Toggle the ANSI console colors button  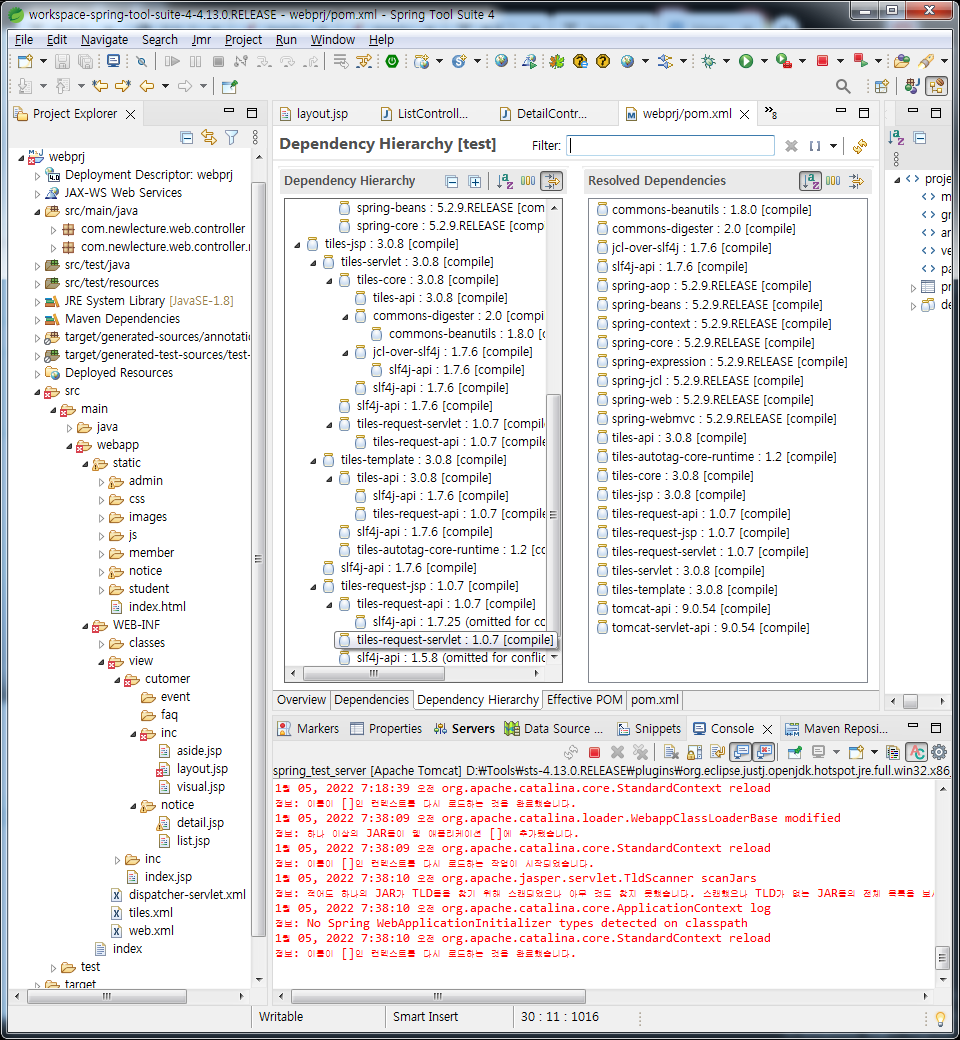pyautogui.click(x=917, y=752)
